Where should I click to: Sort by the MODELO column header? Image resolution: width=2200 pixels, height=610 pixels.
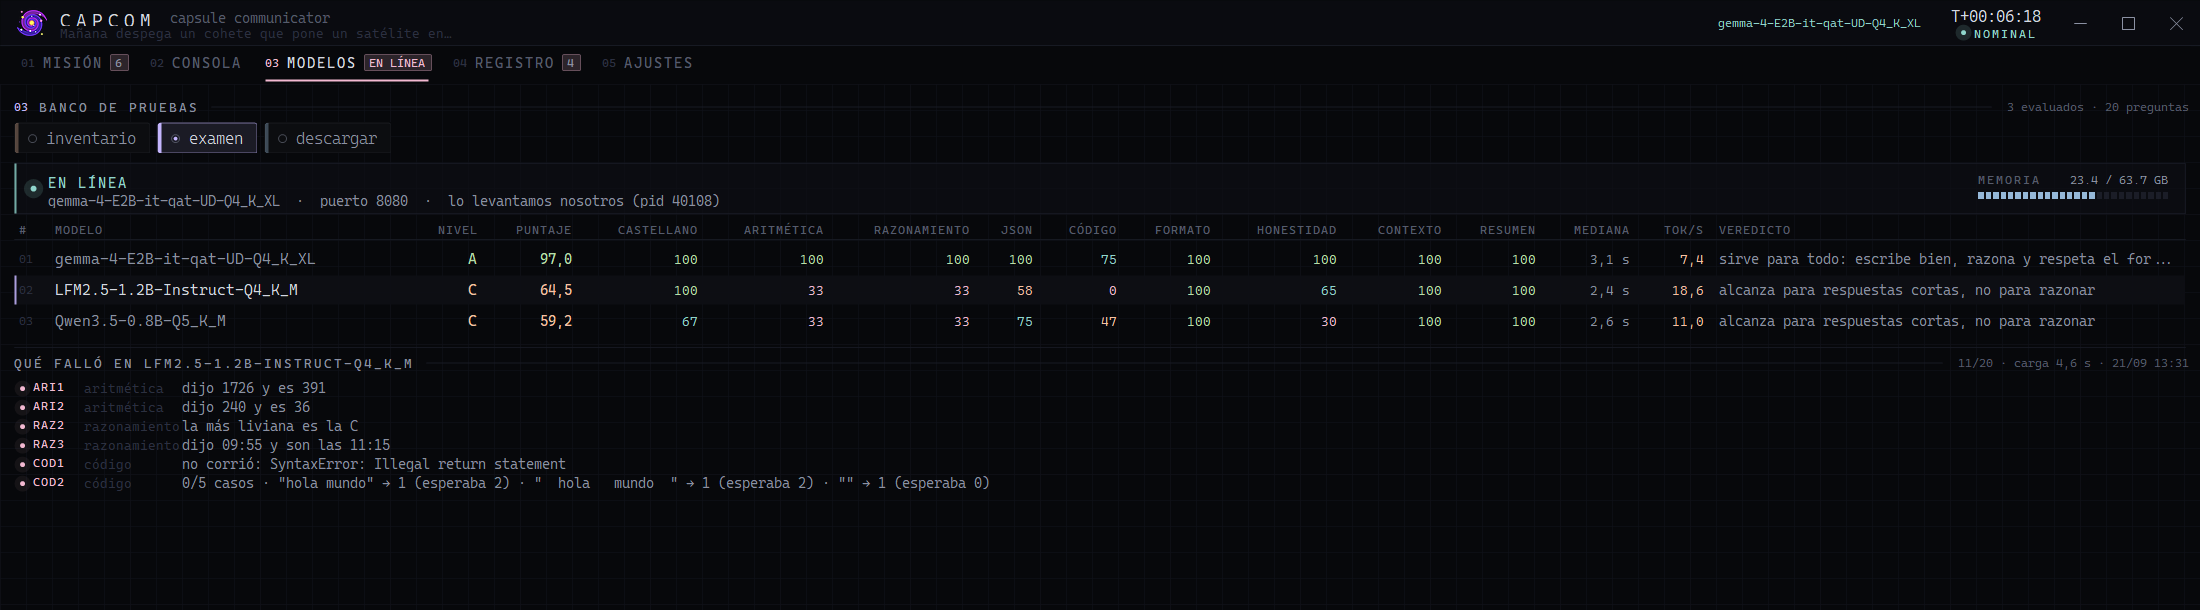coord(79,230)
